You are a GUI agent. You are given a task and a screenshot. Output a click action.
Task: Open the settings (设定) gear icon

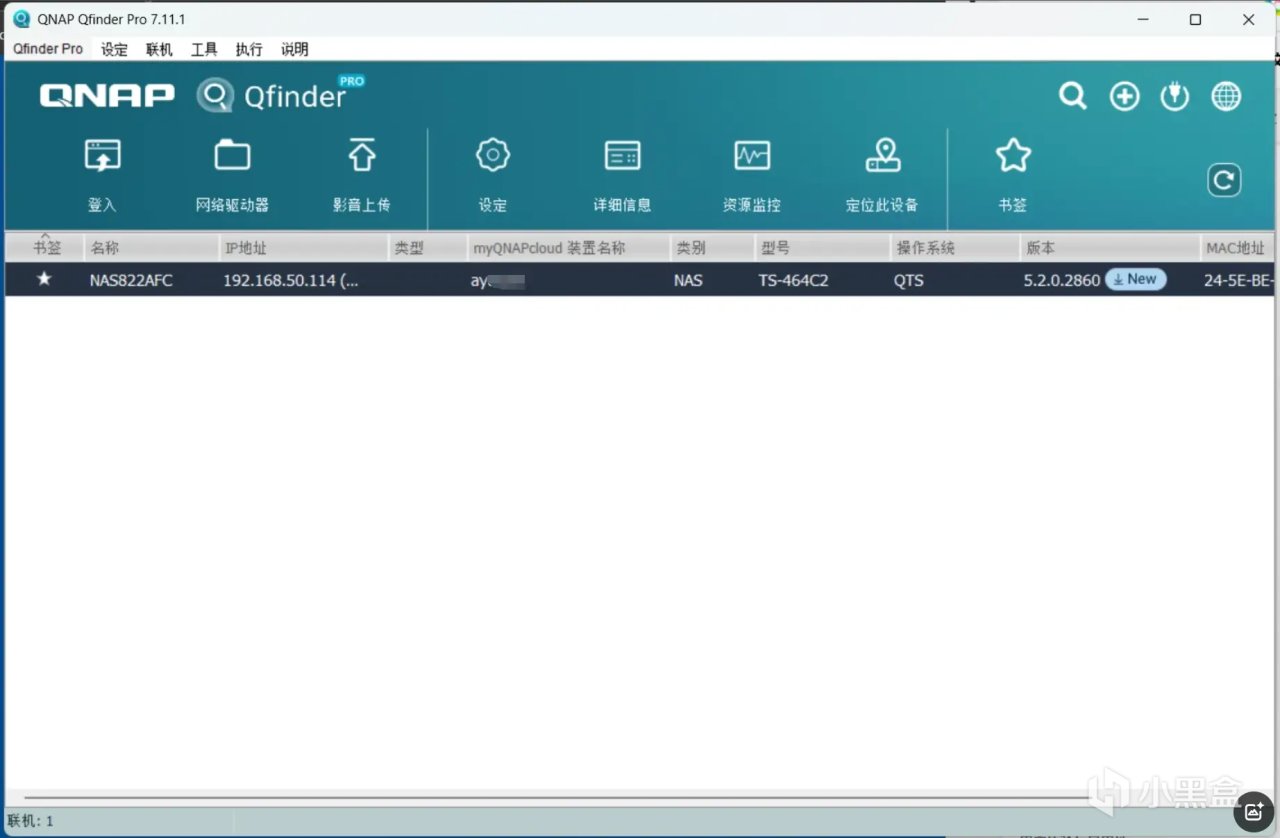coord(493,156)
